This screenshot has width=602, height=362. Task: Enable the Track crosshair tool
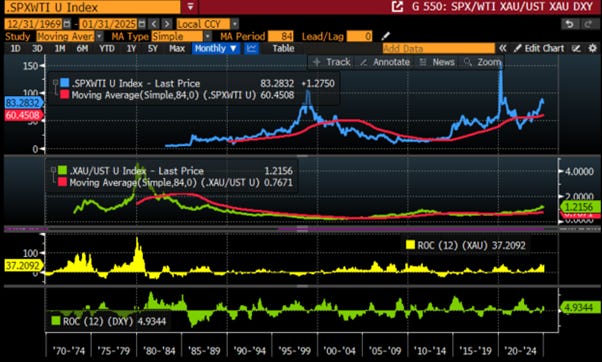(x=332, y=62)
